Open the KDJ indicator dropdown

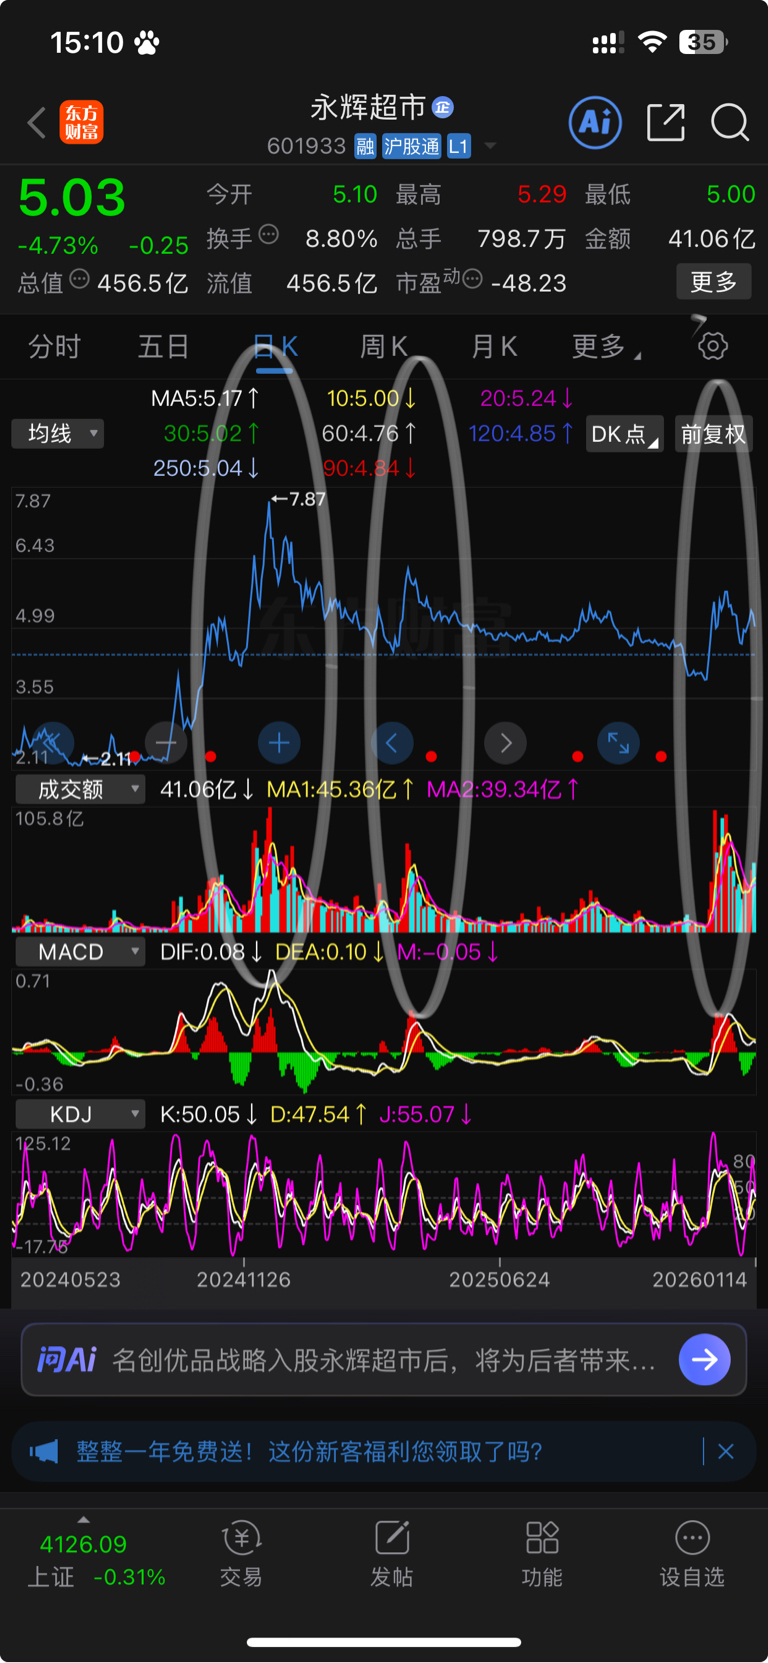(x=80, y=1114)
